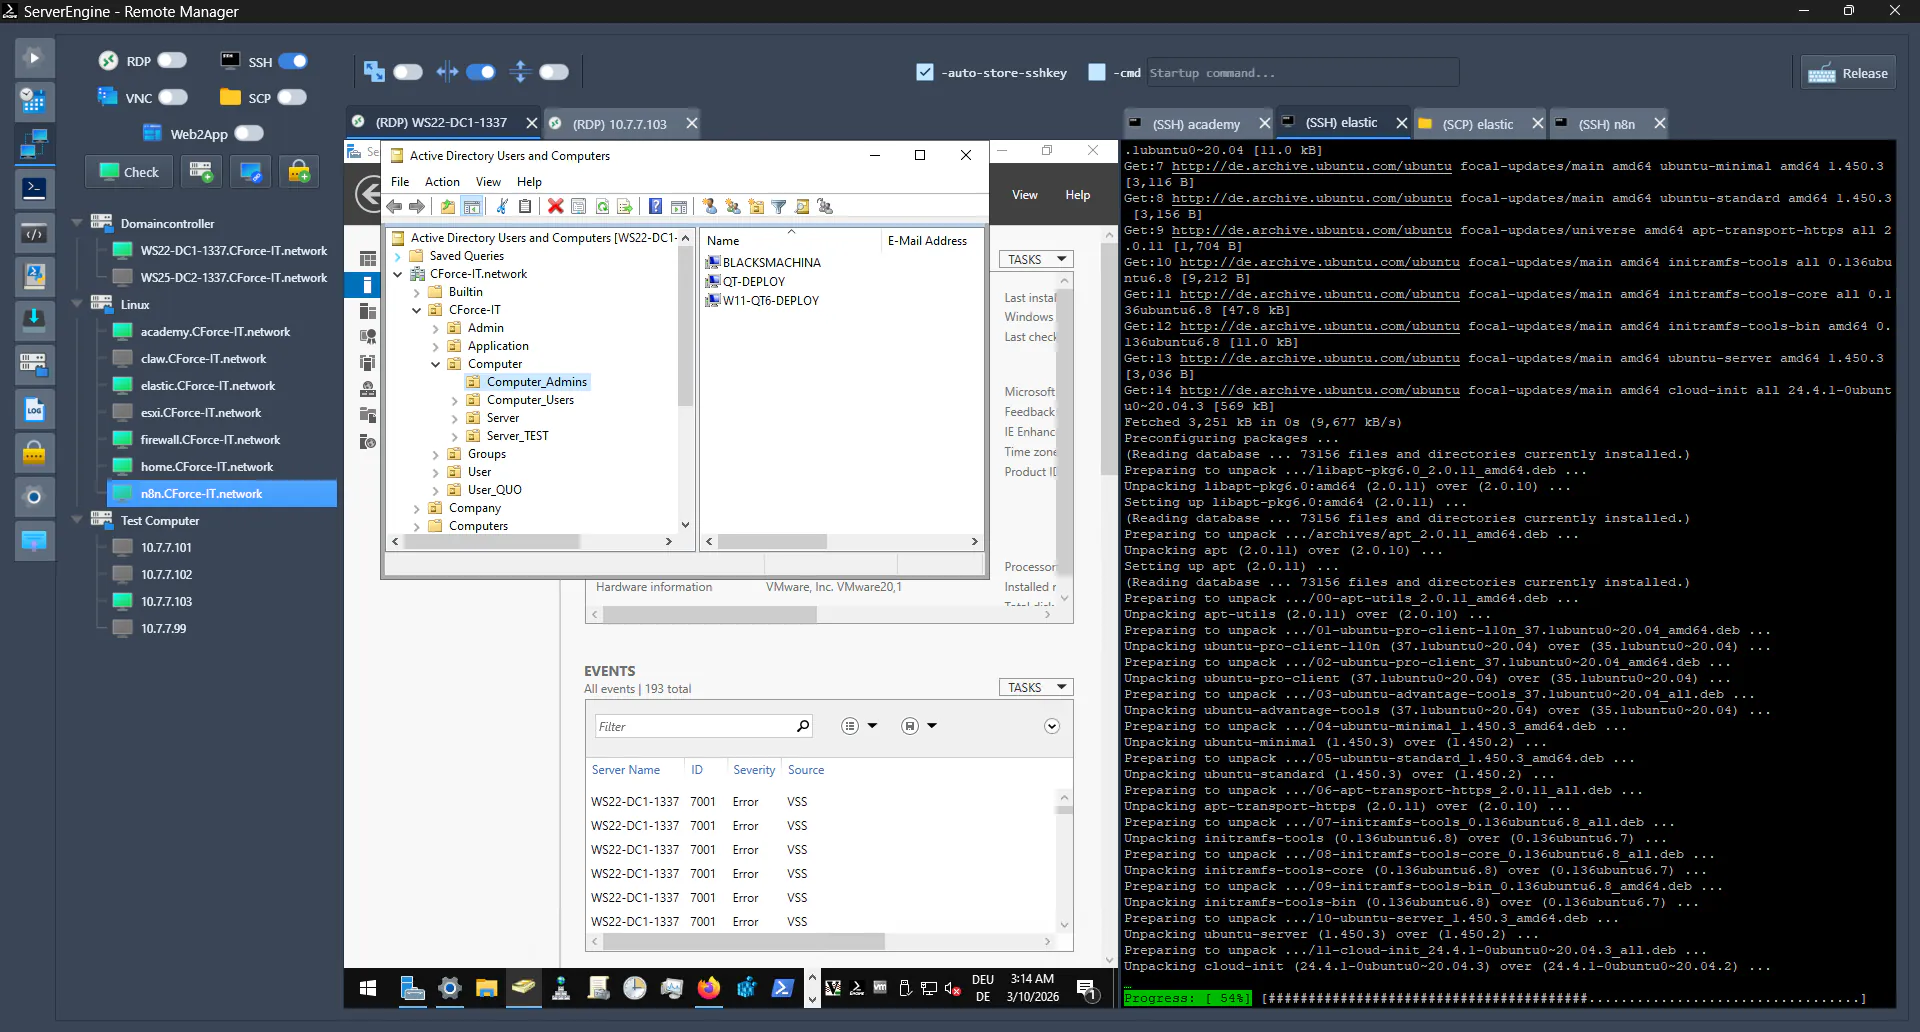Open the scheduler calendar sidebar icon
This screenshot has width=1920, height=1032.
[x=34, y=100]
